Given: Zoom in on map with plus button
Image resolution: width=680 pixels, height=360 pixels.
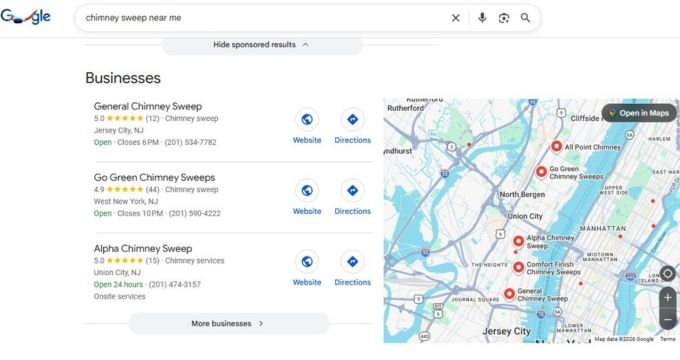Looking at the screenshot, I should pos(667,298).
